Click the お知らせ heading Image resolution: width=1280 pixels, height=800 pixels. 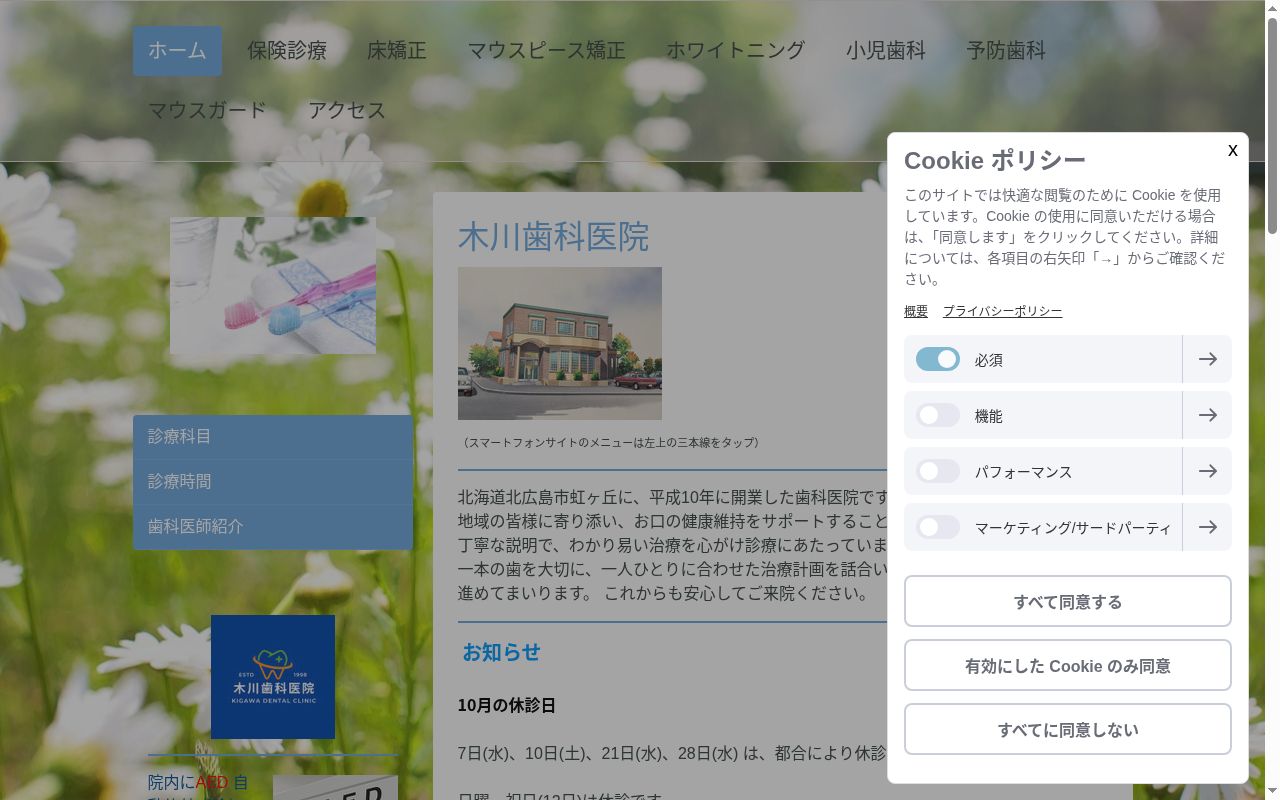pyautogui.click(x=501, y=652)
